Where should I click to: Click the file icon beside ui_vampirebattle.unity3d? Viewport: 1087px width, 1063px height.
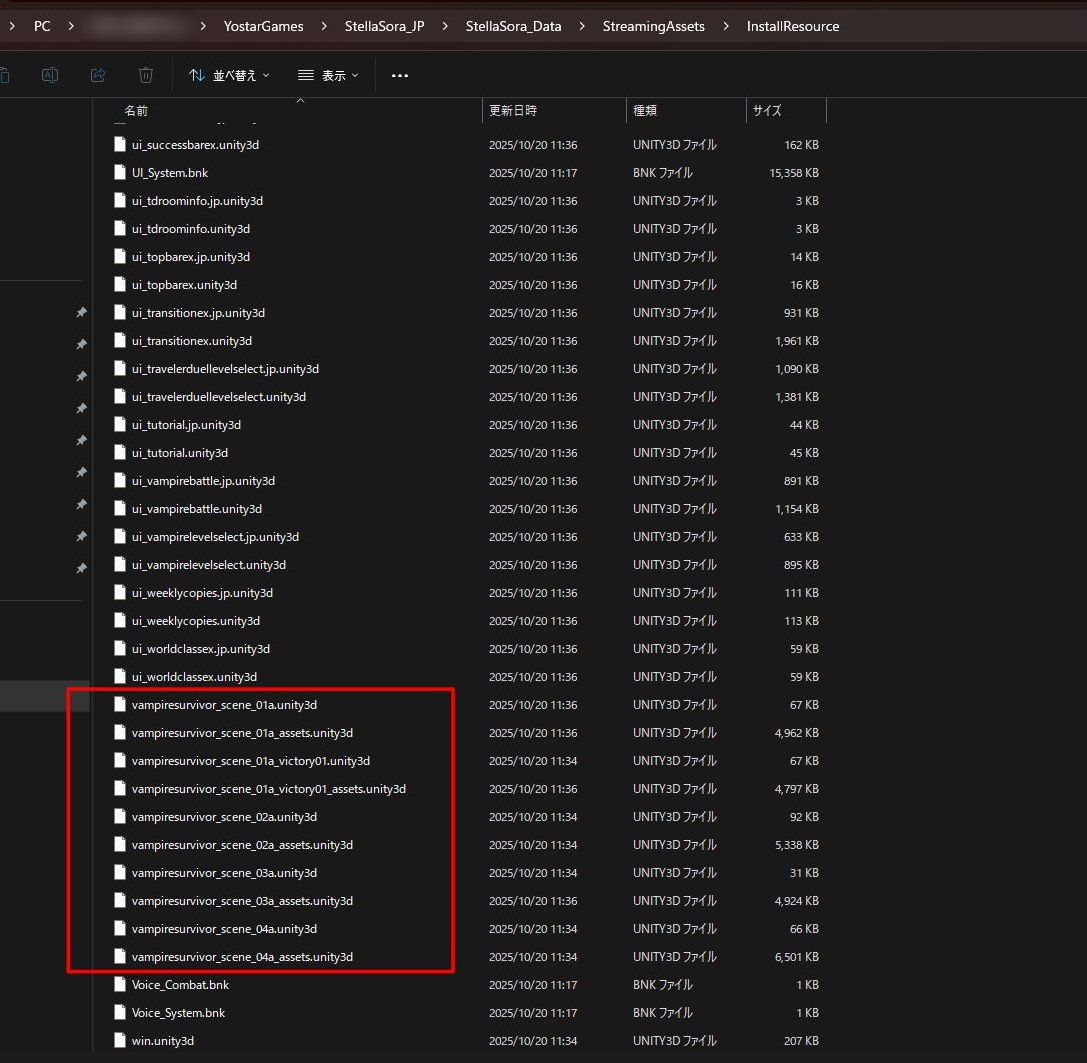(121, 509)
